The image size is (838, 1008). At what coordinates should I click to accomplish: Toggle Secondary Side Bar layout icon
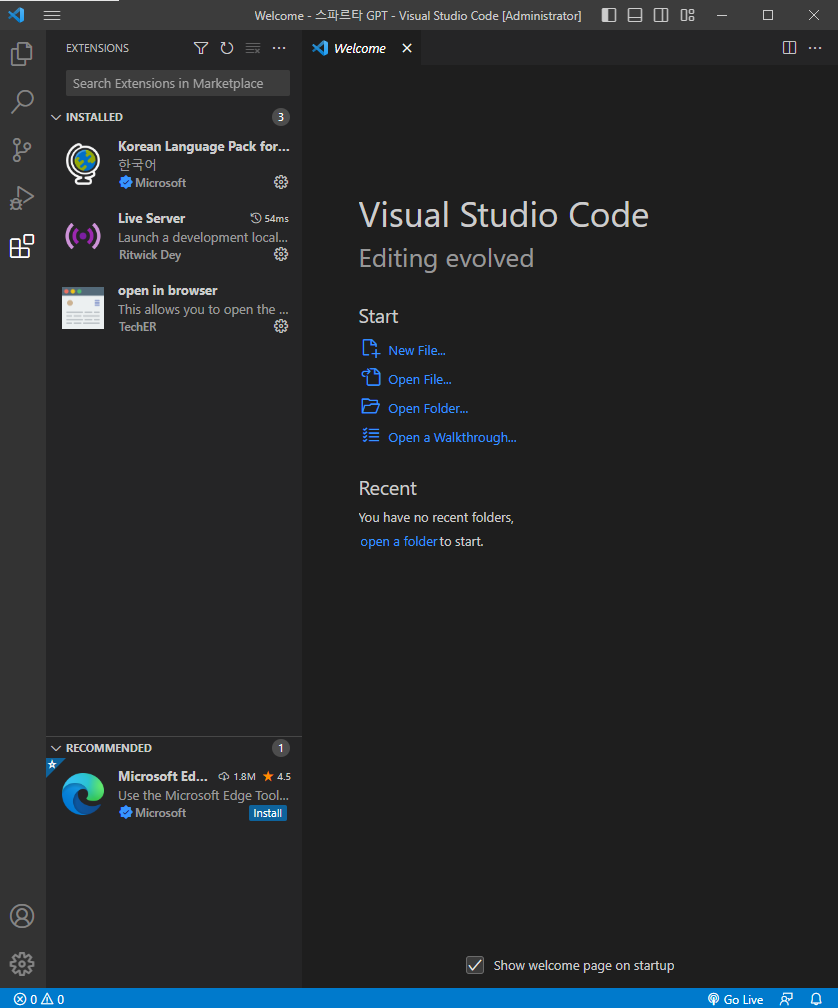tap(661, 15)
